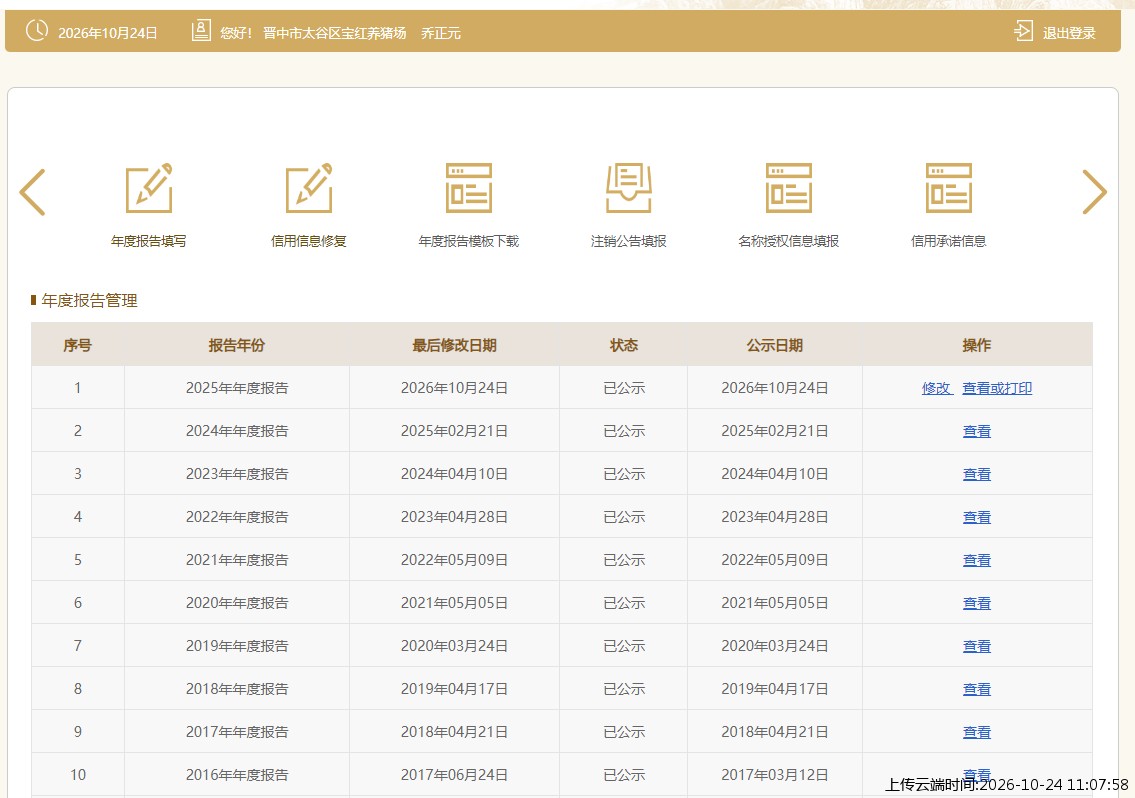The width and height of the screenshot is (1135, 798).
Task: Click the logout door icon
Action: (1024, 31)
